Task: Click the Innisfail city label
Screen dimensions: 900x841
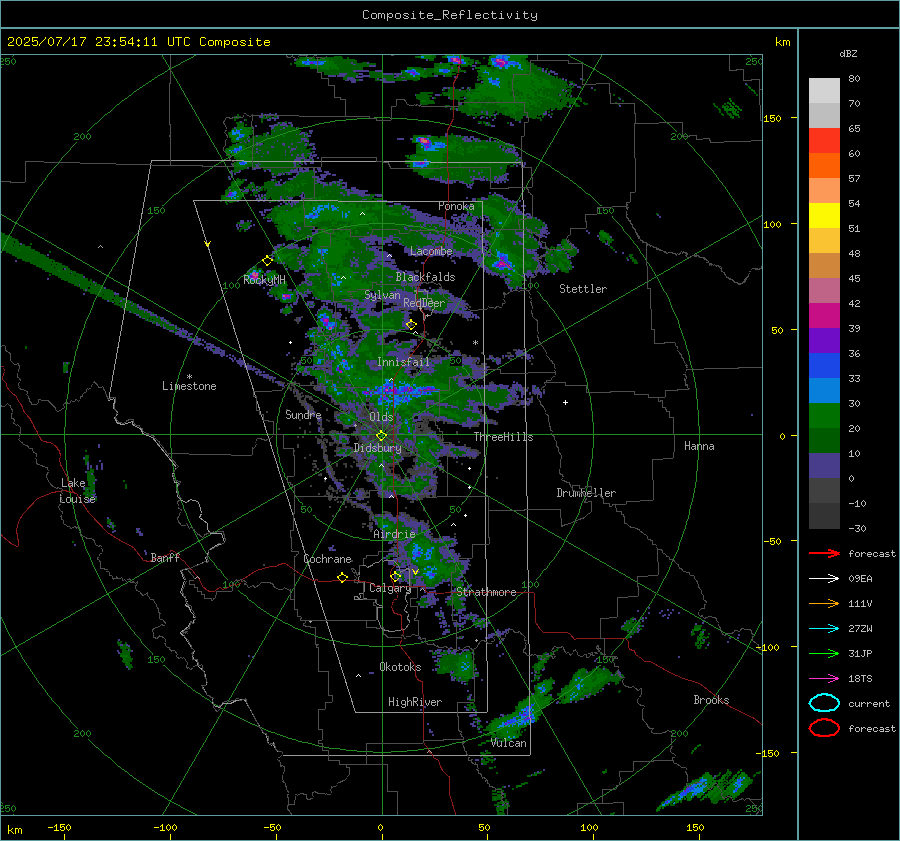Action: click(x=403, y=362)
